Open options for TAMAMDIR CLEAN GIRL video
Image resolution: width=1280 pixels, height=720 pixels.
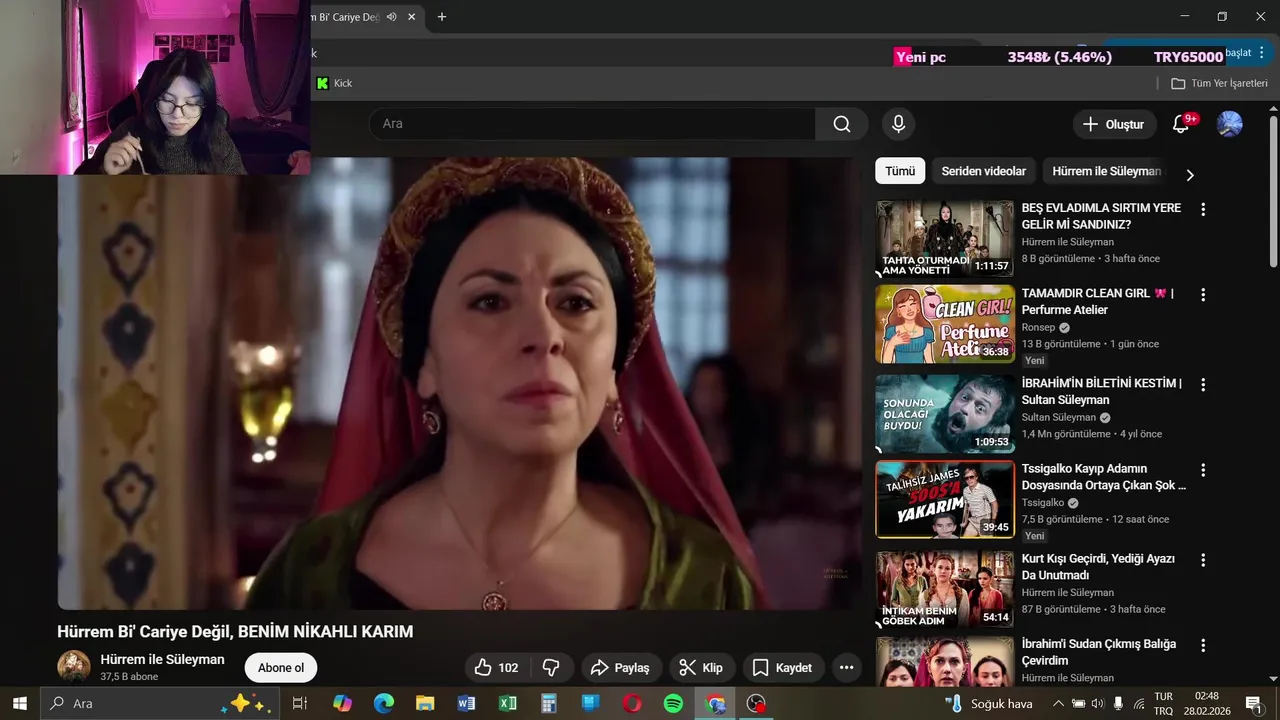coord(1203,295)
